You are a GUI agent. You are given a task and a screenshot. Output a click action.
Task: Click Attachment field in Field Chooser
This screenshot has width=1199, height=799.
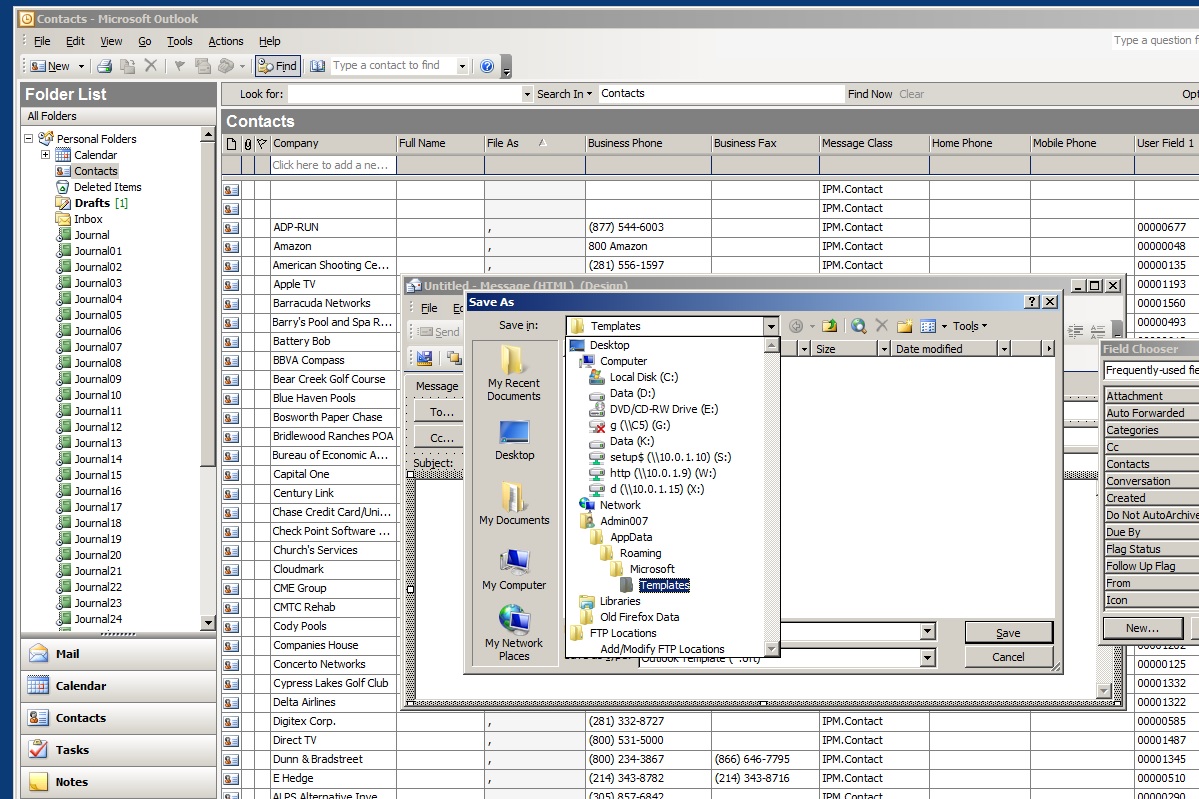click(x=1152, y=396)
